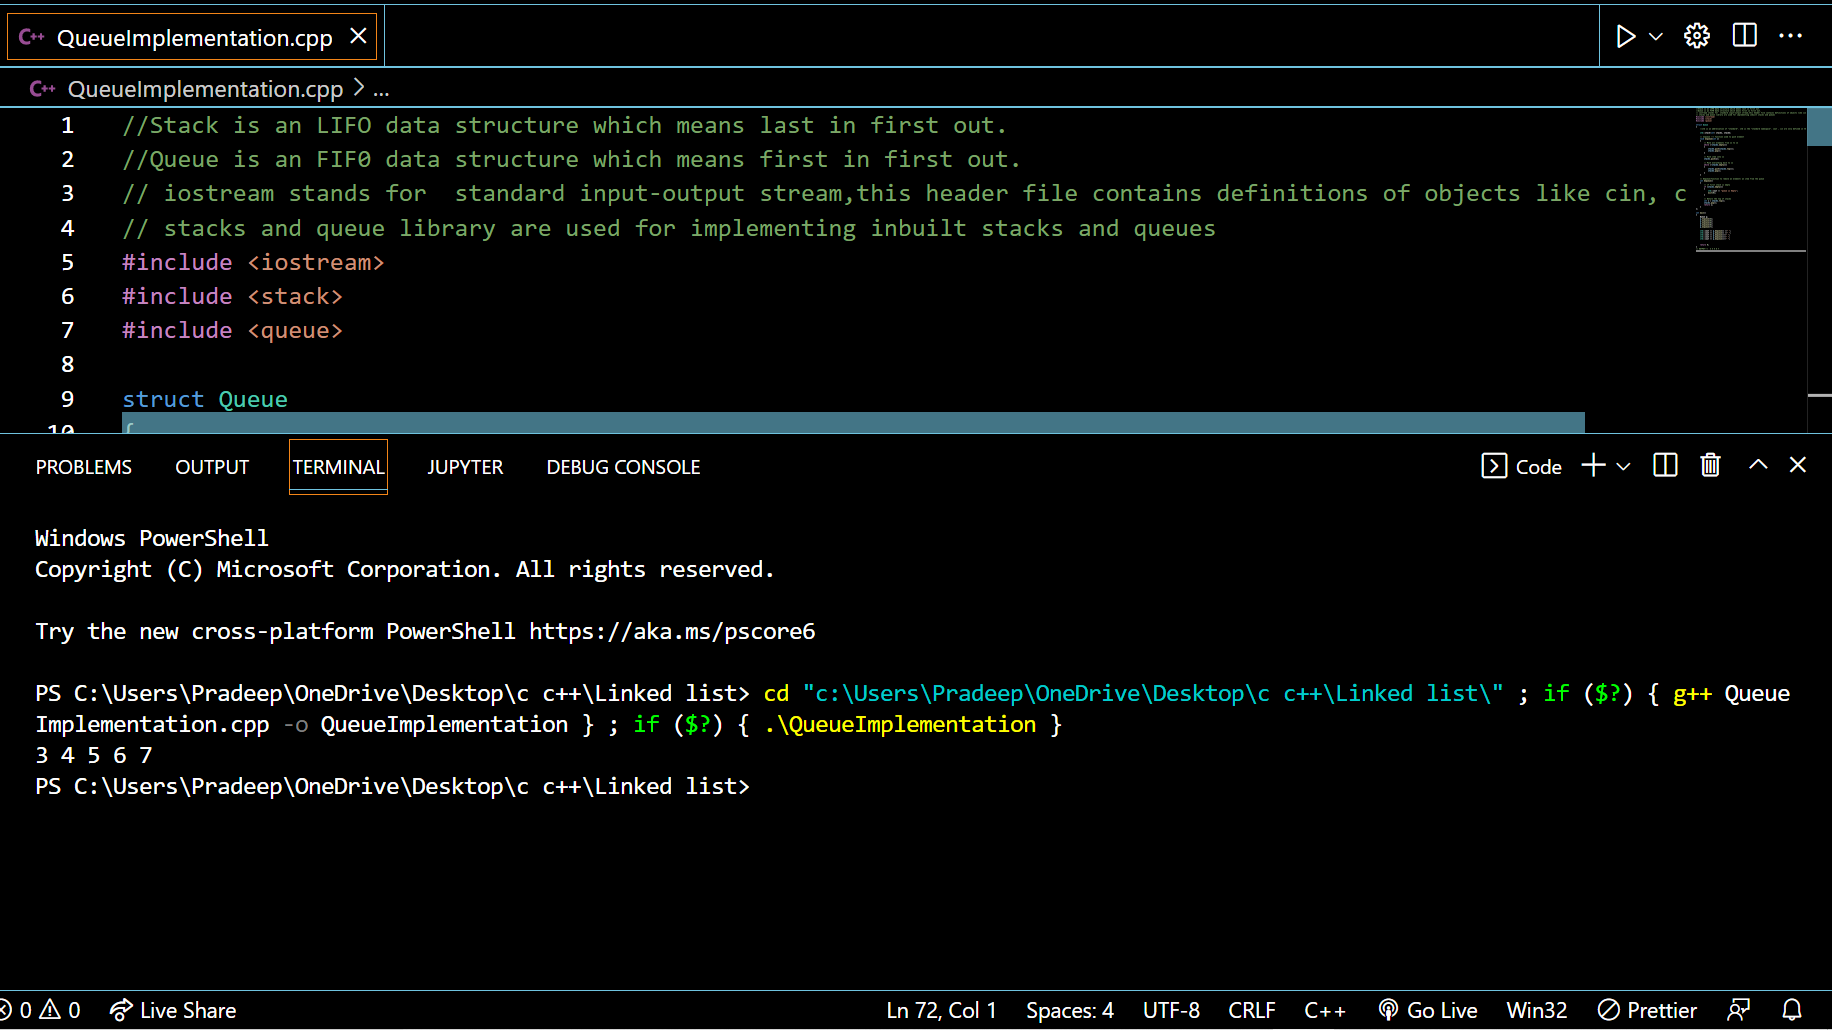This screenshot has width=1832, height=1030.
Task: Close the QueueImplementation.cpp tab
Action: [x=358, y=37]
